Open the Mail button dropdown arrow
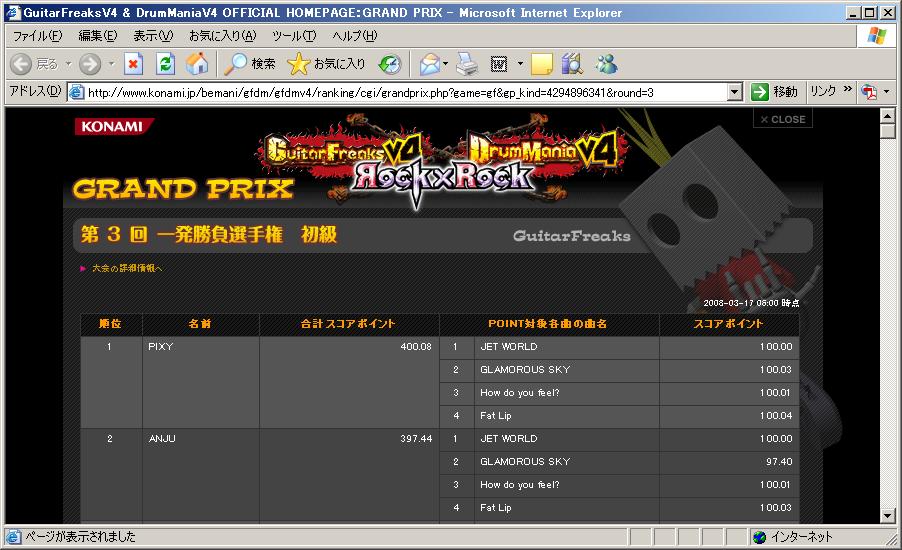The height and width of the screenshot is (550, 902). point(445,64)
